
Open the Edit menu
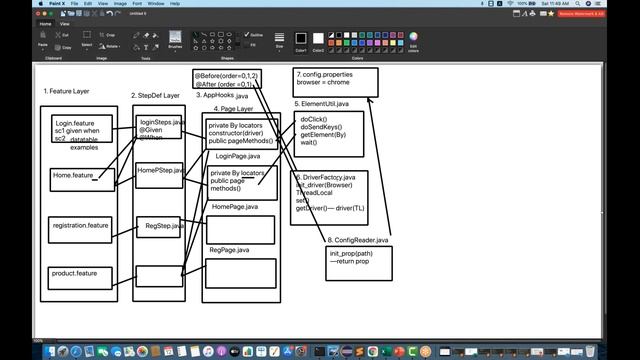pyautogui.click(x=88, y=3)
